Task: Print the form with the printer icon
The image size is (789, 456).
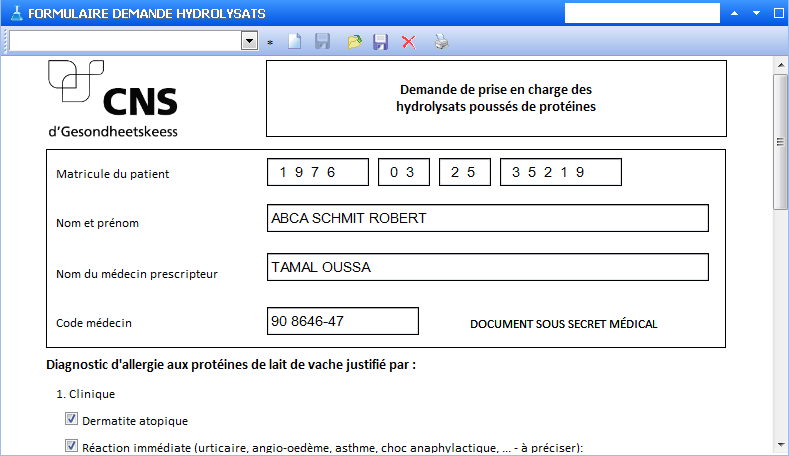Action: pyautogui.click(x=441, y=42)
